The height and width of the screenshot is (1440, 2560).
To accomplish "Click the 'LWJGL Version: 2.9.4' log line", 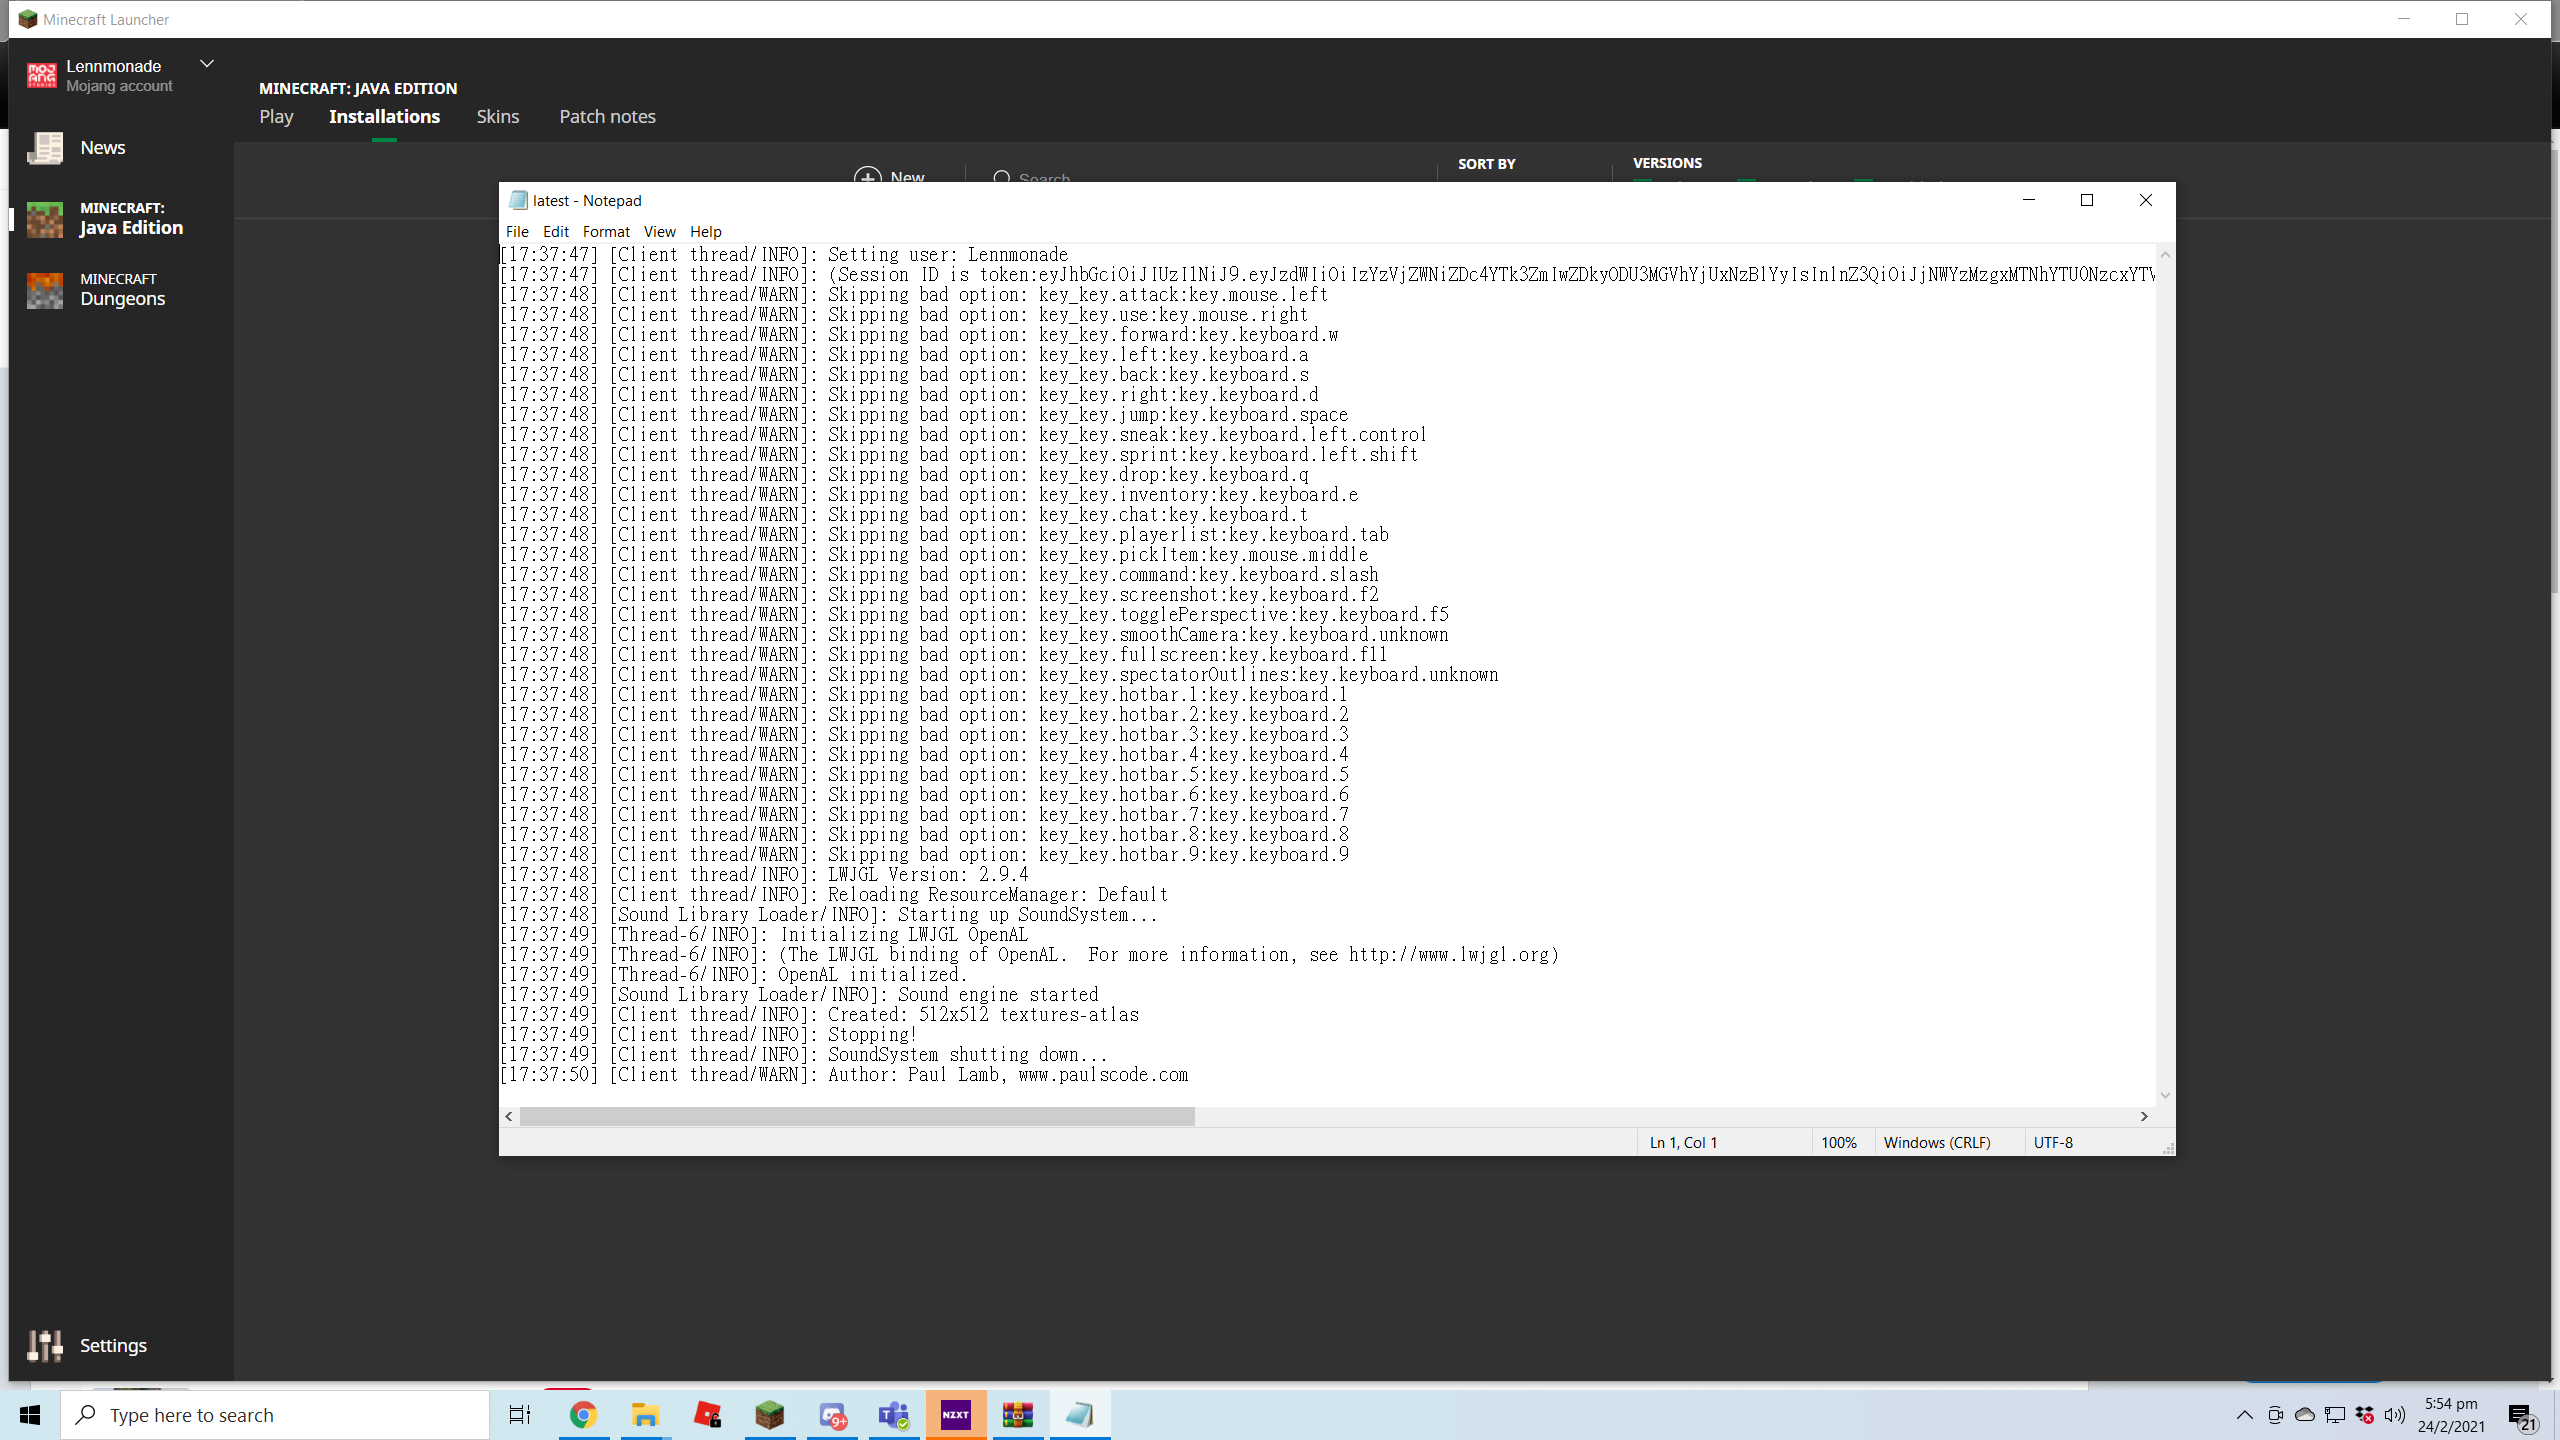I will pos(764,875).
